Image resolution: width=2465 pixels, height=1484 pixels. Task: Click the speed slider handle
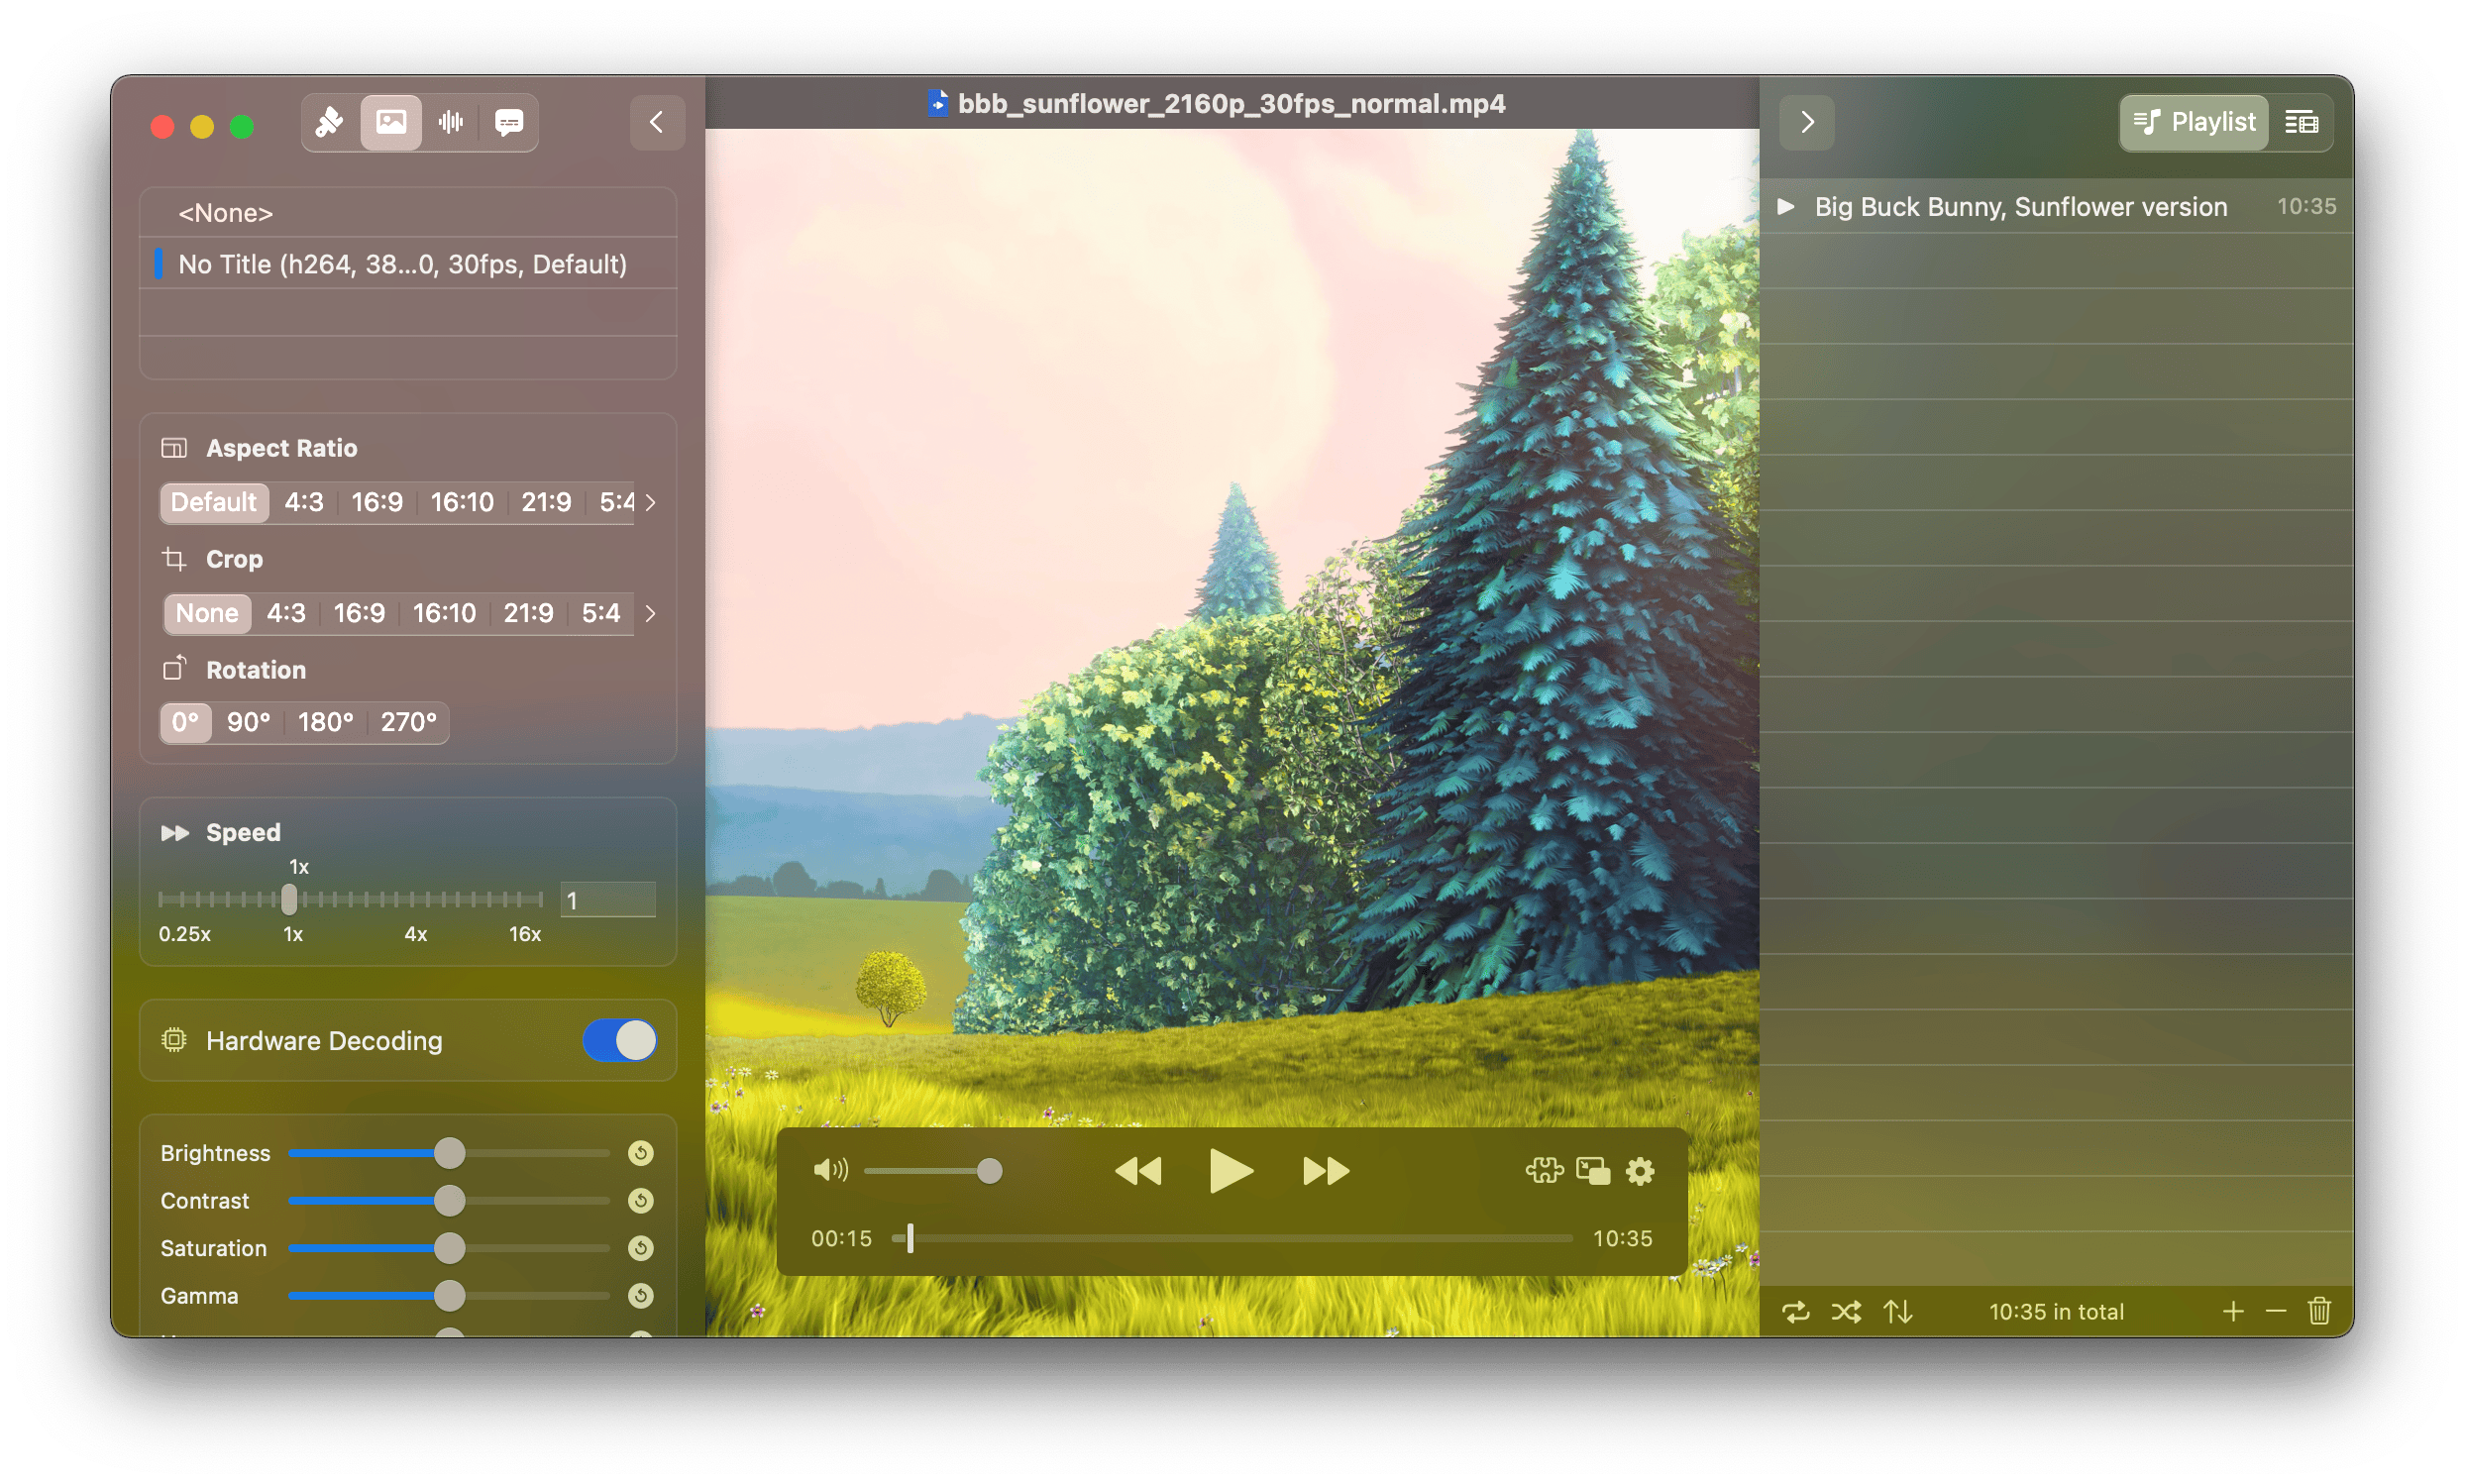[289, 899]
